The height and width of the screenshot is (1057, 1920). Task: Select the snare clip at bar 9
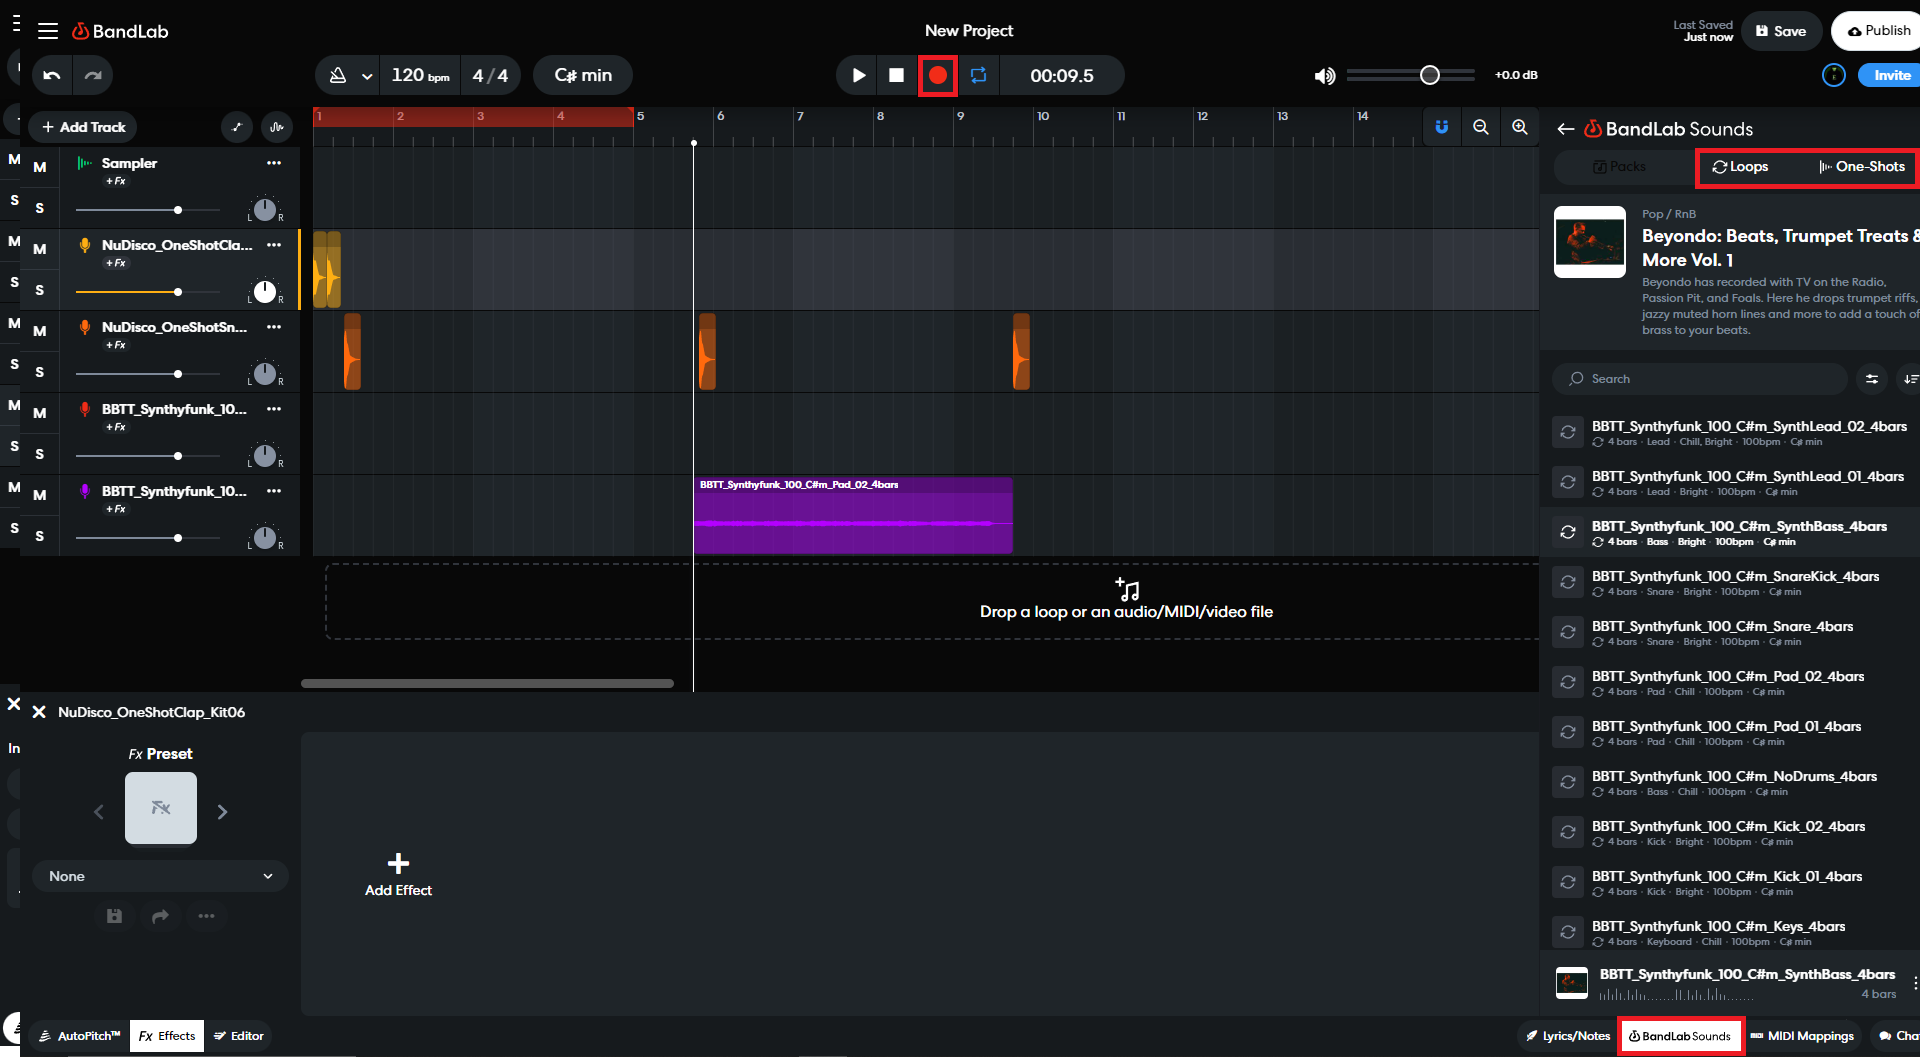[1021, 351]
